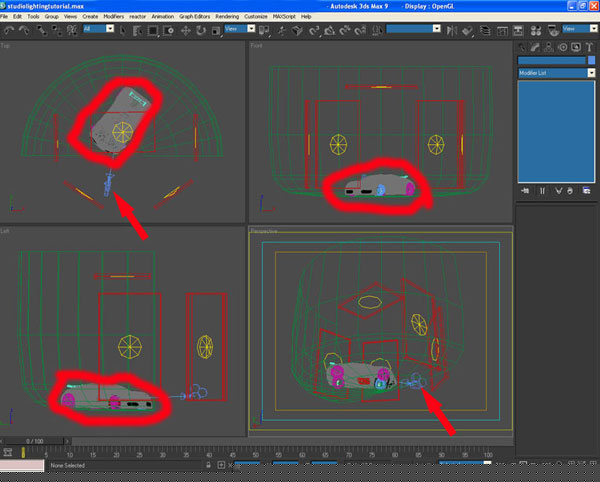Click the Rectangular Selection Region button

pyautogui.click(x=153, y=30)
